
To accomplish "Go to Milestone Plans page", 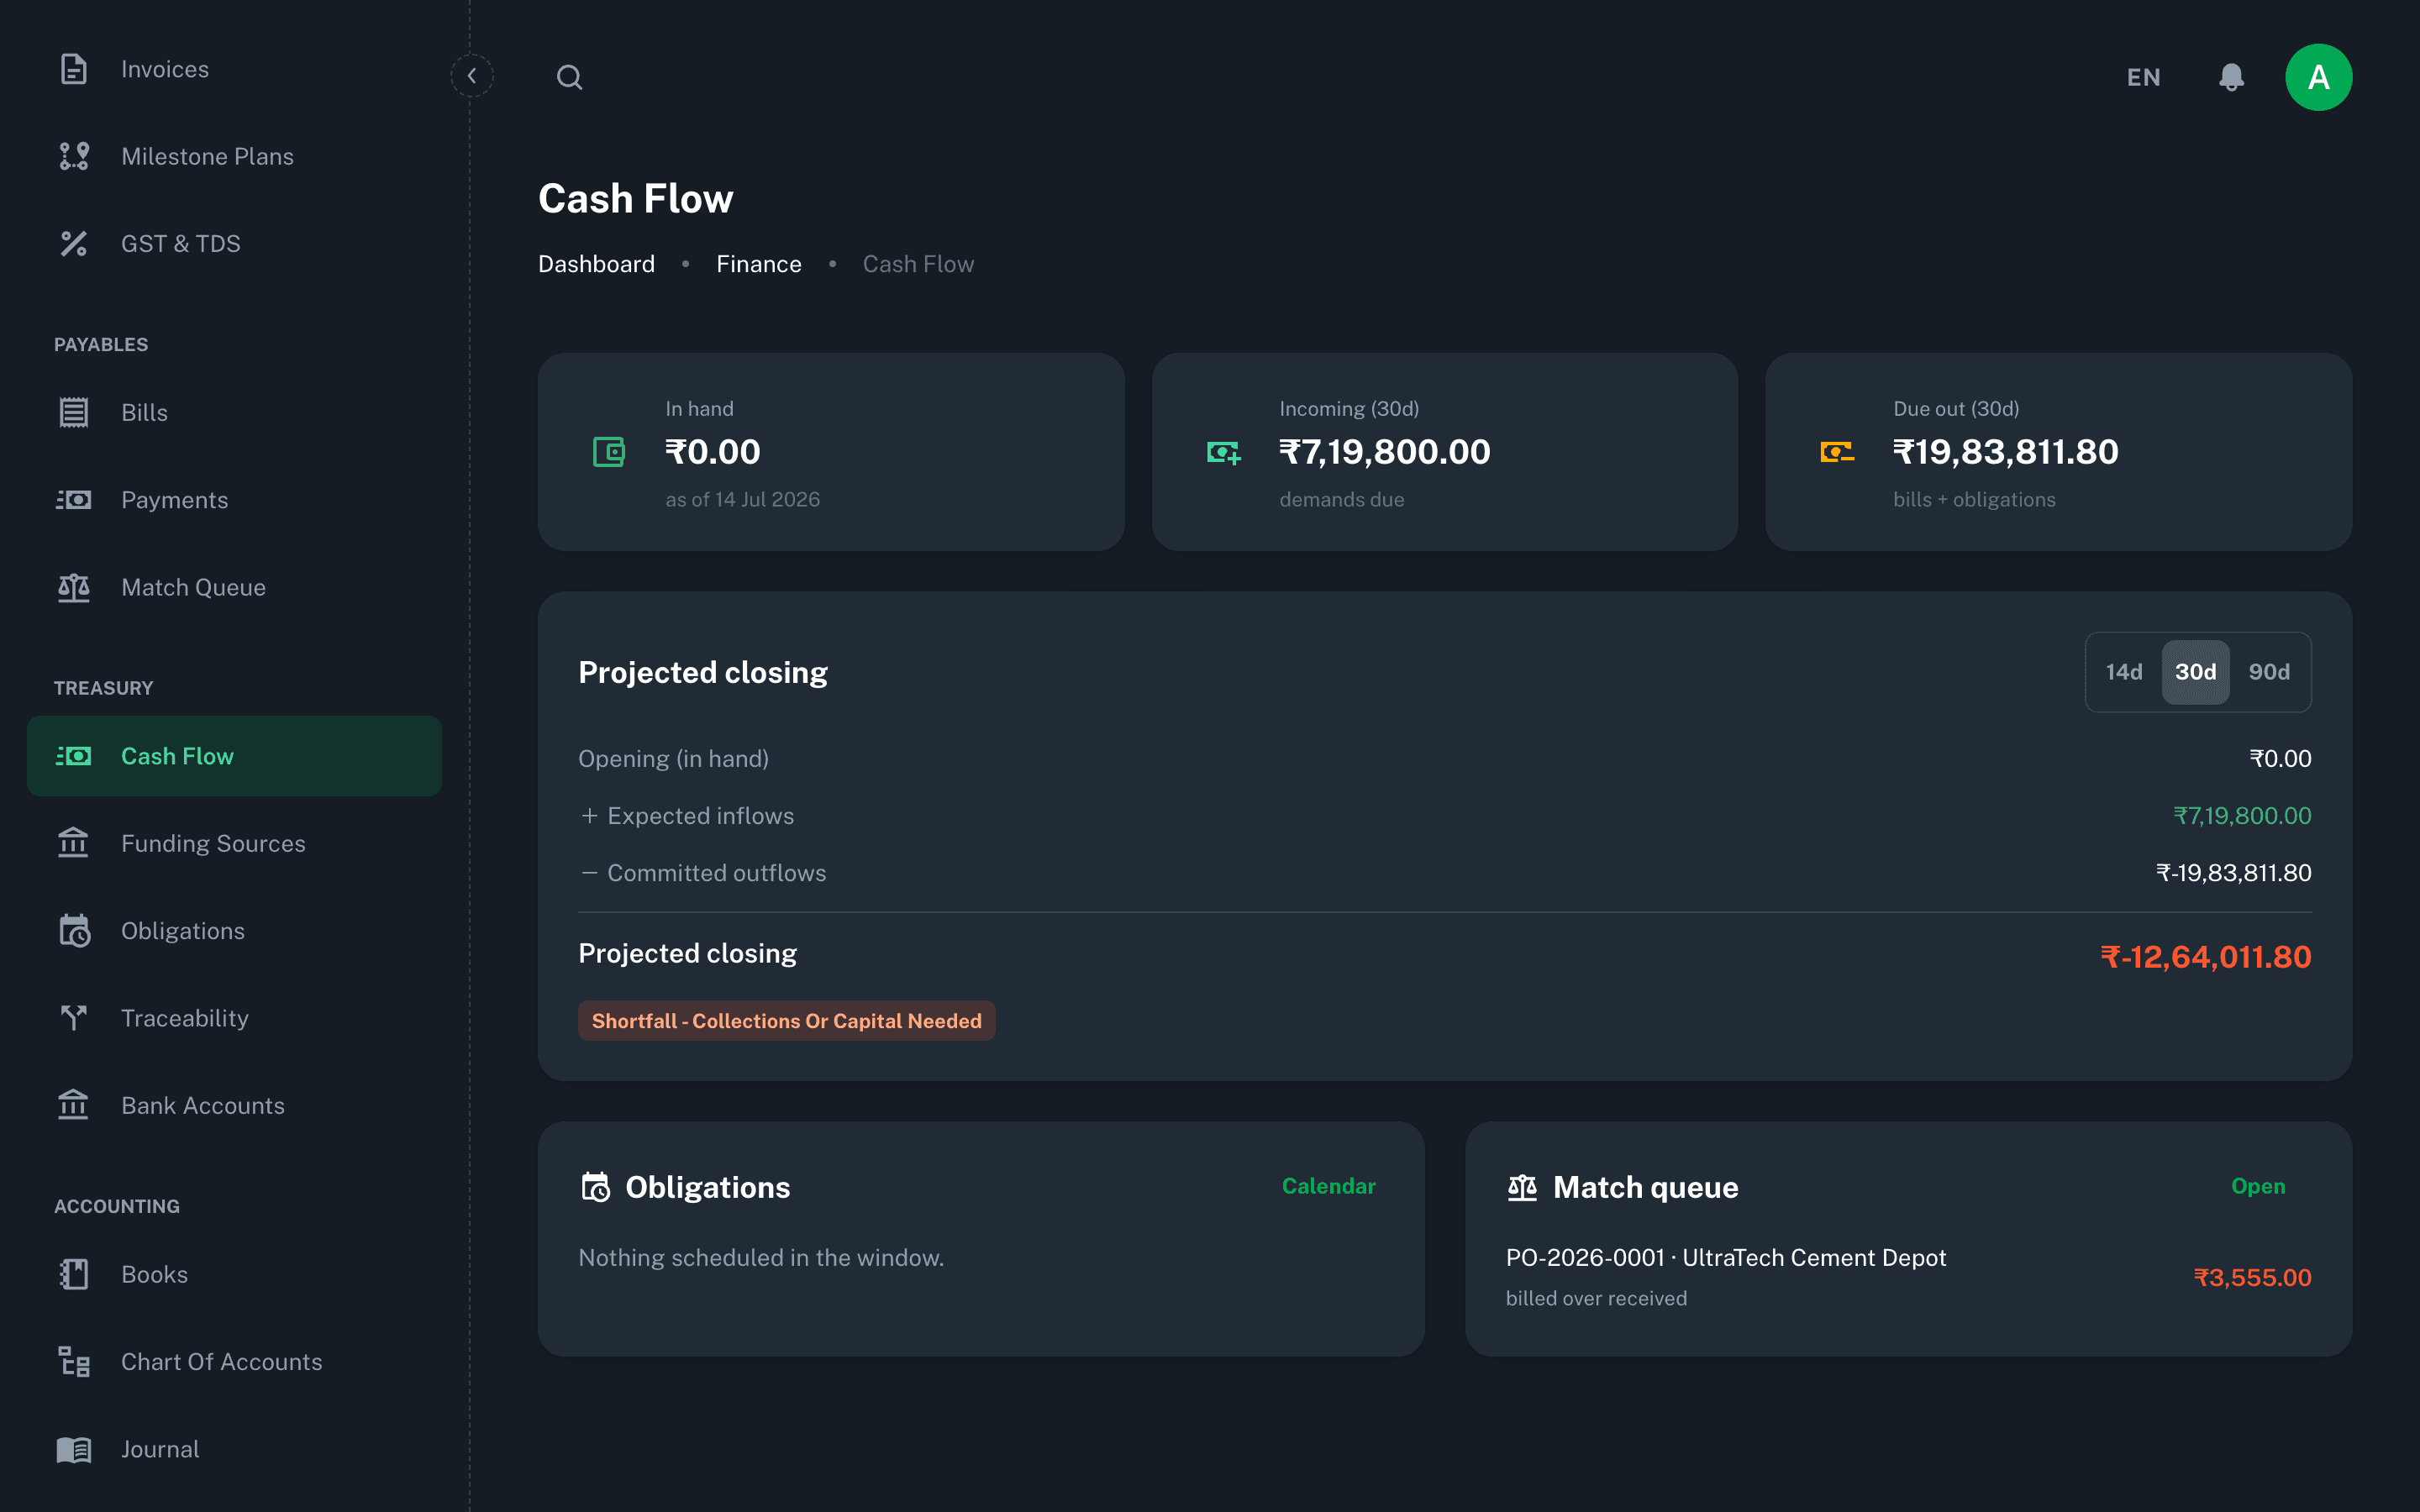I will point(234,156).
